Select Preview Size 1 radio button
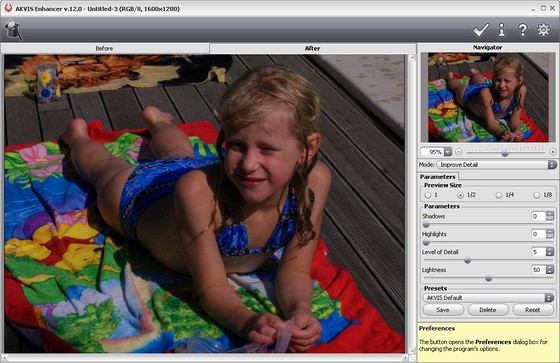Screen dimensions: 560x363 coord(428,195)
